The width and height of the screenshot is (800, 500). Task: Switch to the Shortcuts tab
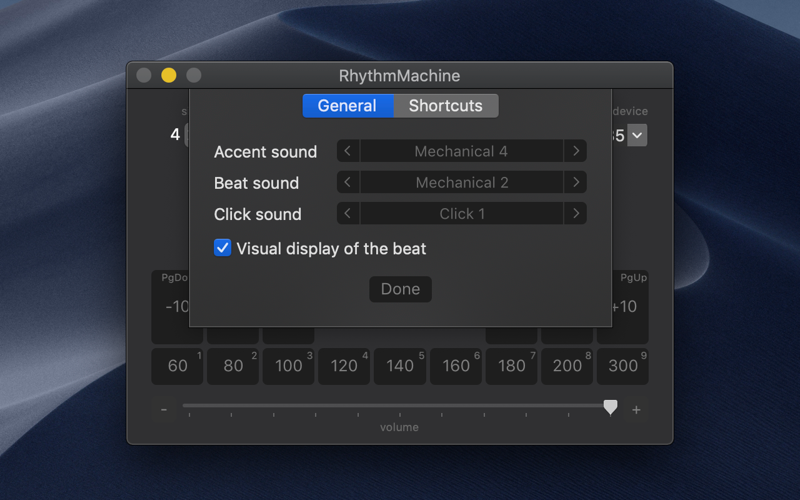445,106
